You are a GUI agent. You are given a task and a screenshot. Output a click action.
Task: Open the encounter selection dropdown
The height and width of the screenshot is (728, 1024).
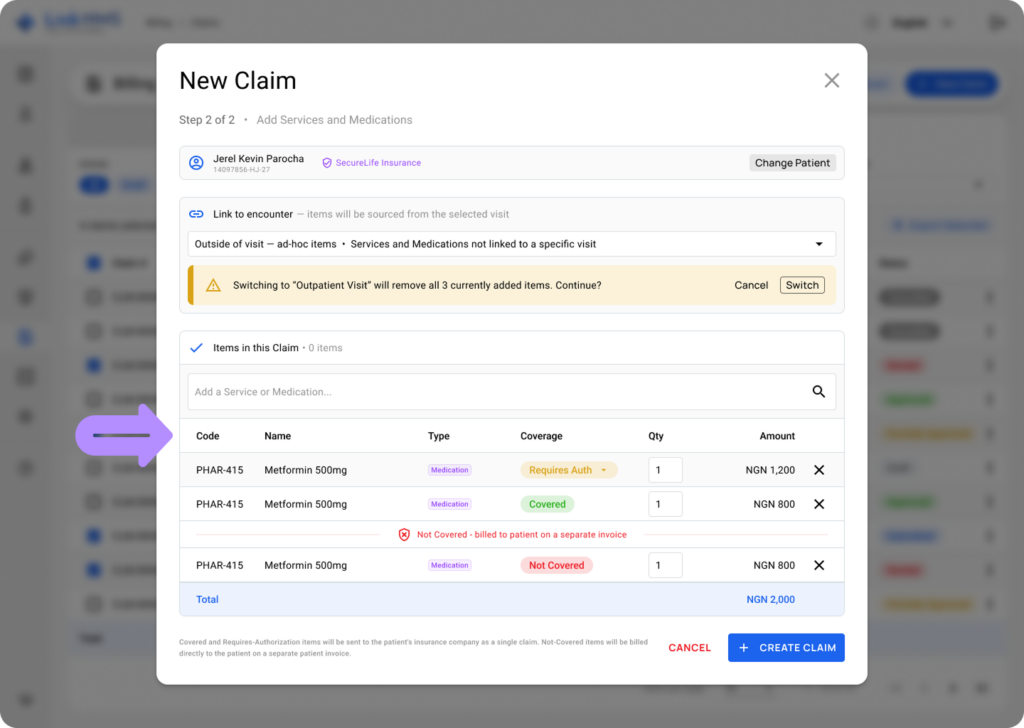511,244
